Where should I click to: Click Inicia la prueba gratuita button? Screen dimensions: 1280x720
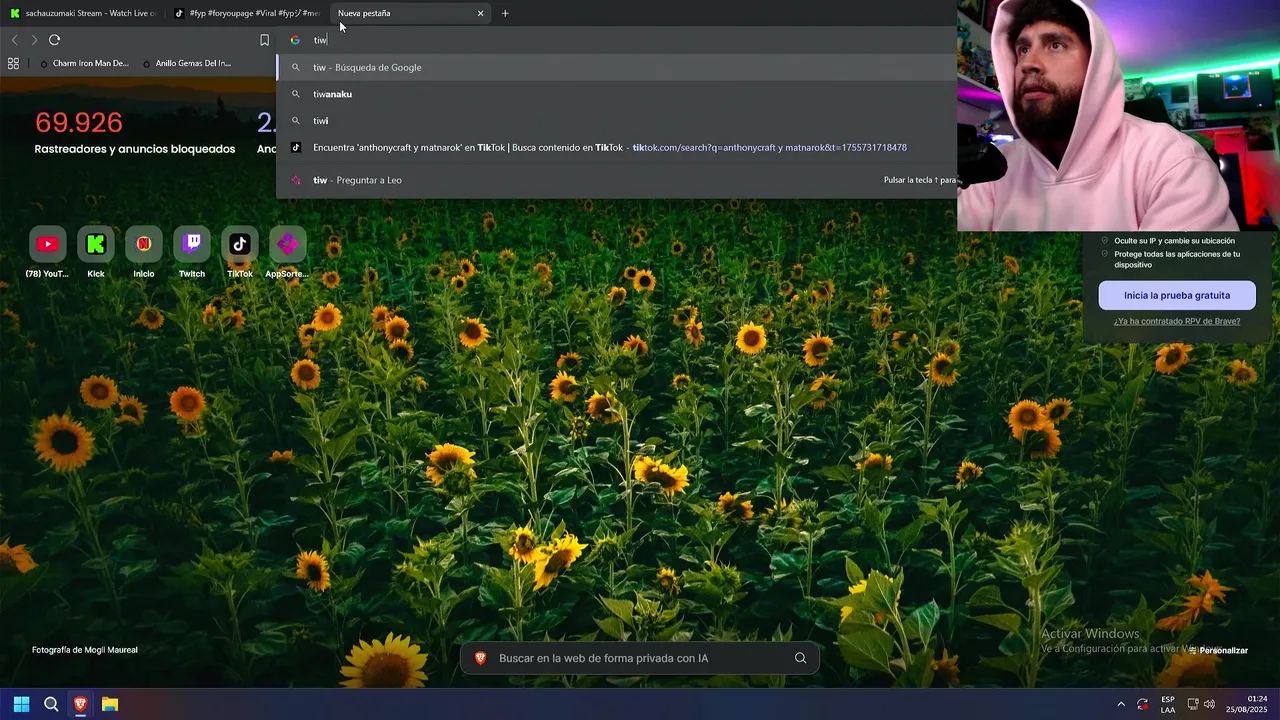(x=1177, y=295)
